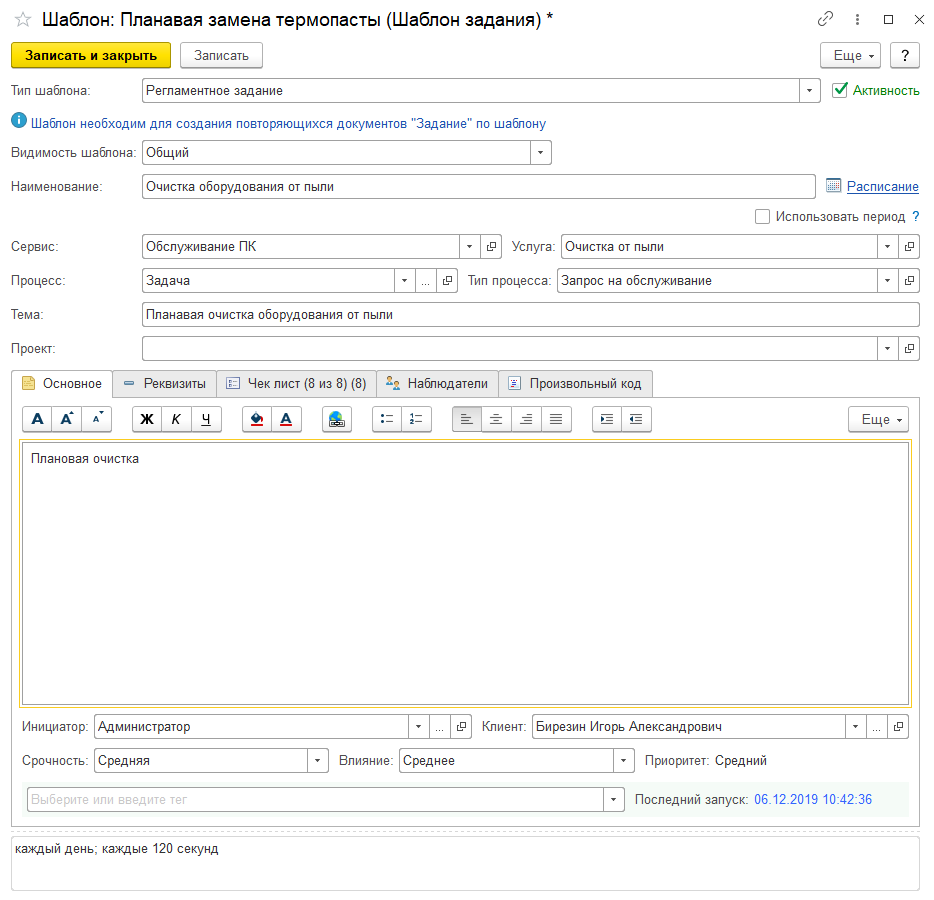Apply italic formatting with the К icon
The image size is (934, 900).
[x=176, y=420]
